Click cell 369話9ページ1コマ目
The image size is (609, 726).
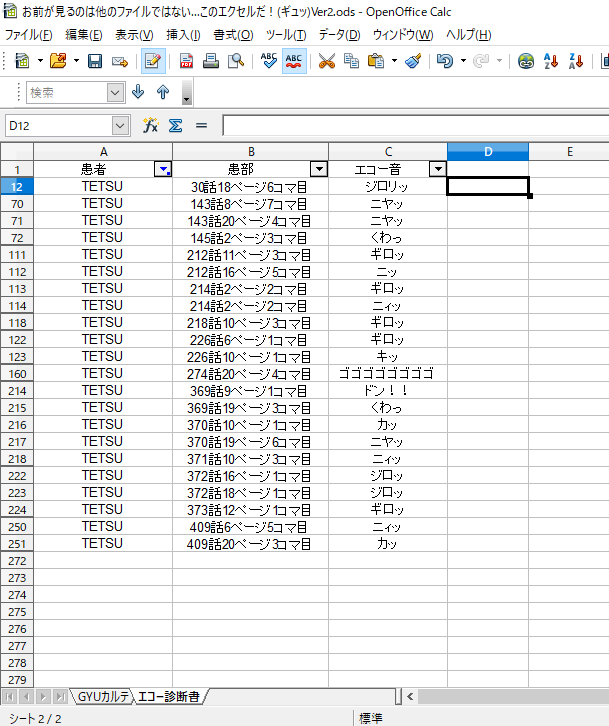251,391
